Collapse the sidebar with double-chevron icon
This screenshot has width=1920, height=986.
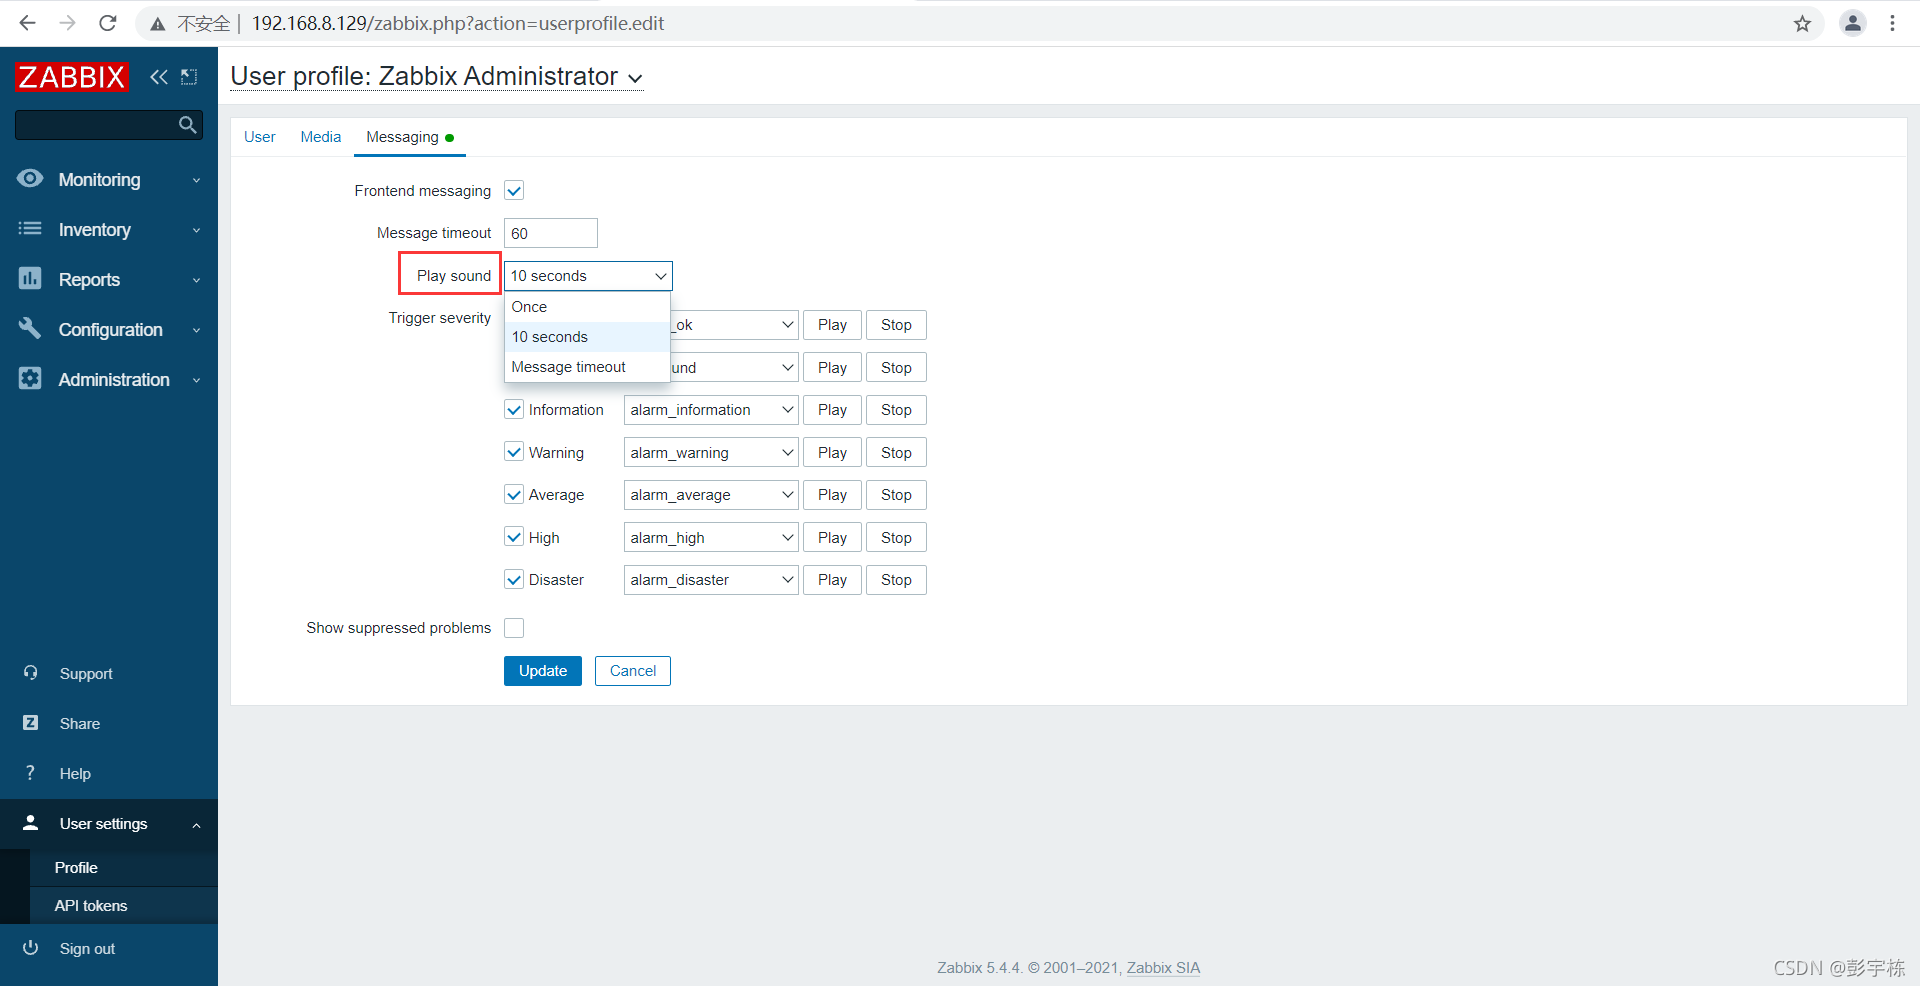(159, 77)
